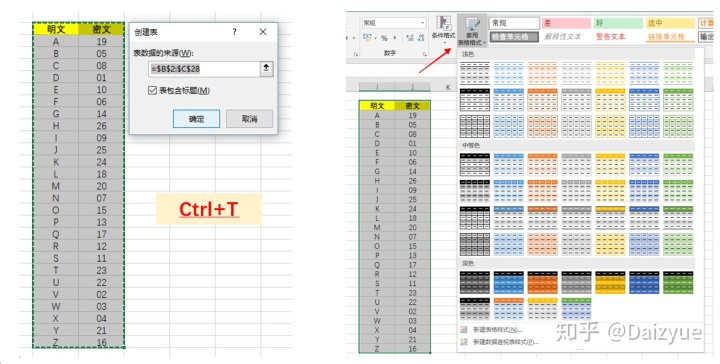Apply the 检查单元格 cell style
Image resolution: width=720 pixels, height=364 pixels.
514,37
